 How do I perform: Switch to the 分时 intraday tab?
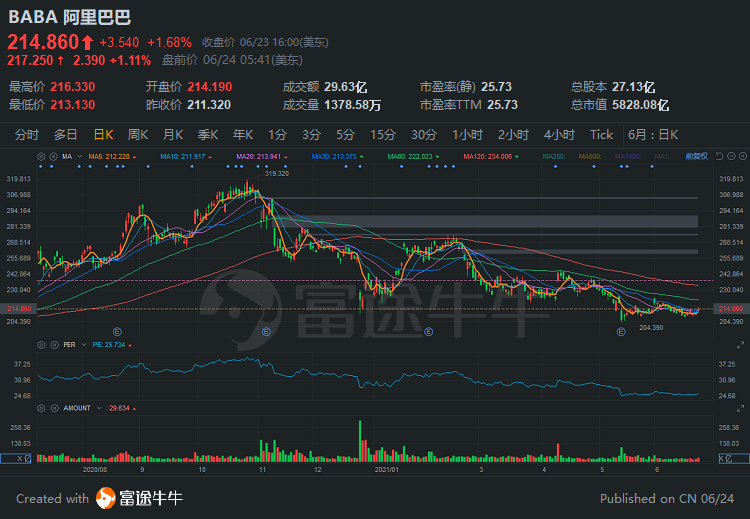(27, 135)
